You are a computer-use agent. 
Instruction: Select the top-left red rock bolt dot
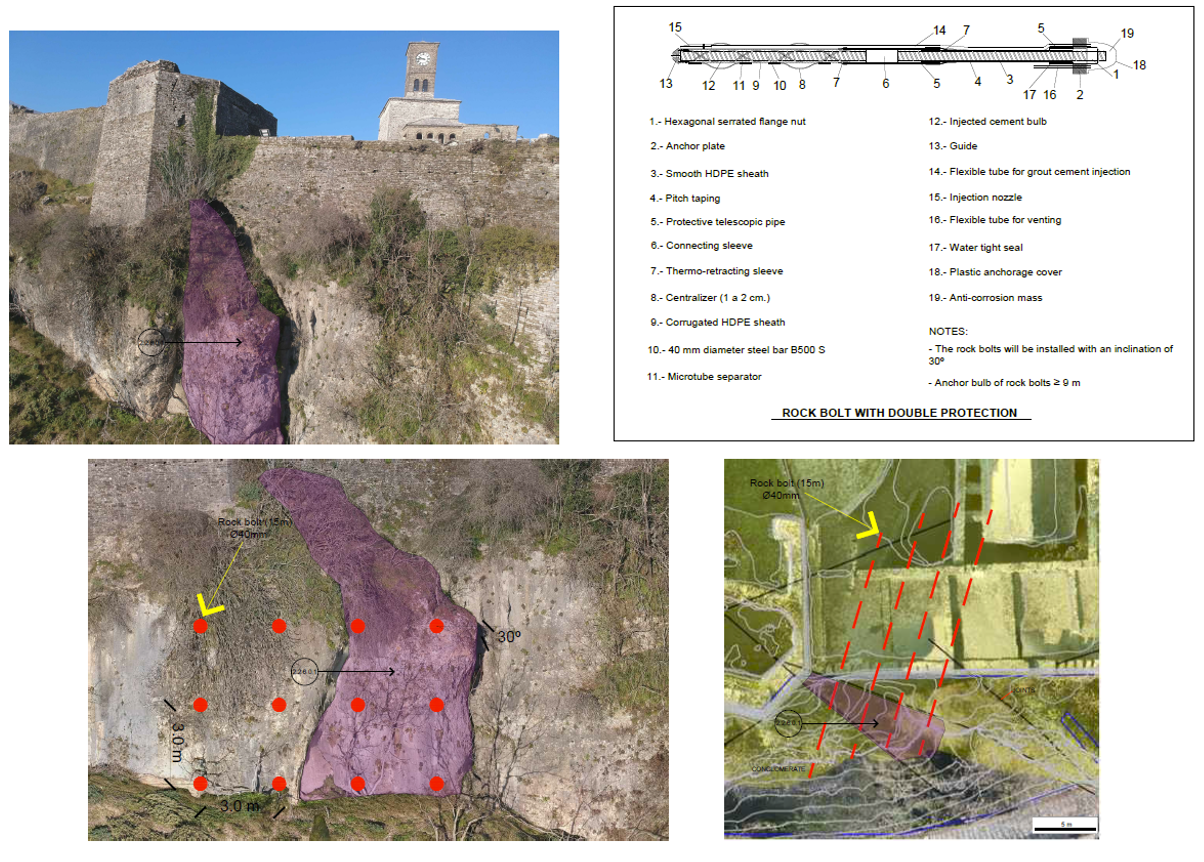(201, 626)
